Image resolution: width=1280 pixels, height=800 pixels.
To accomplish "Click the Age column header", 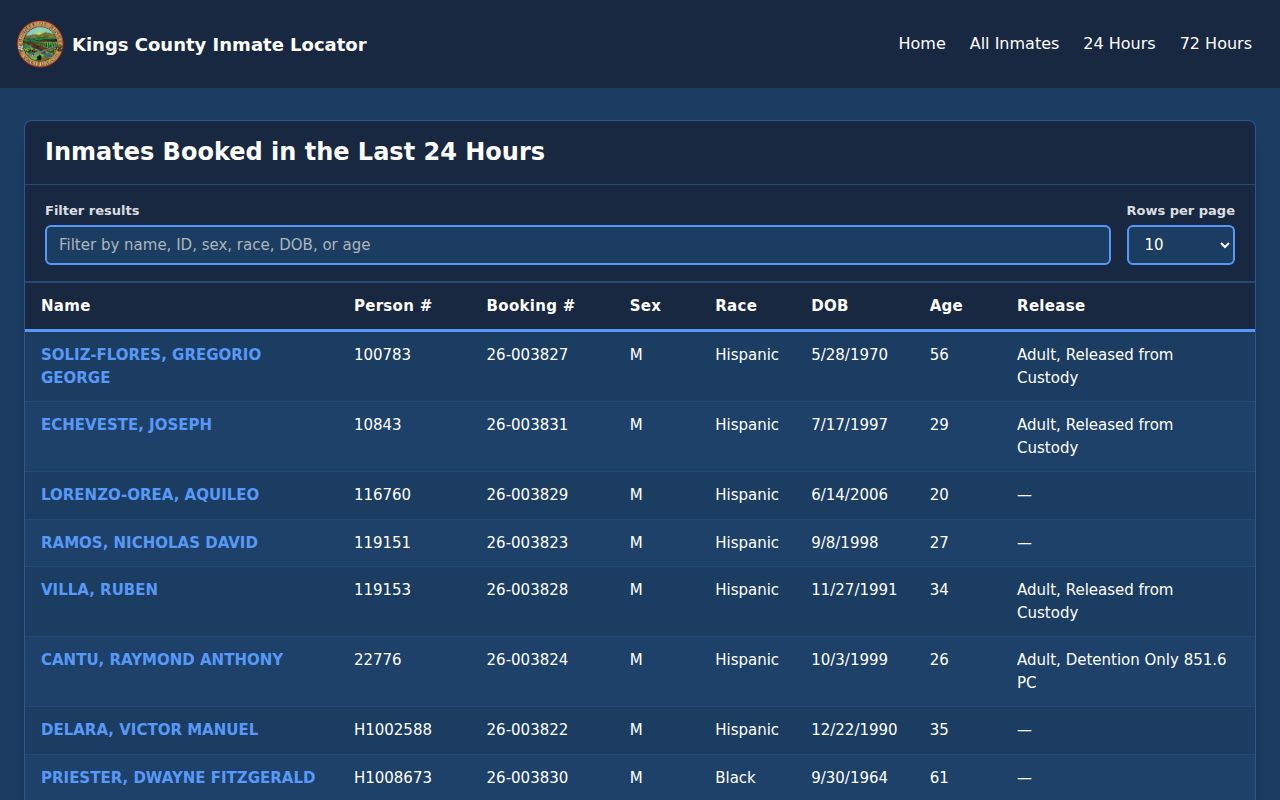I will click(x=946, y=306).
